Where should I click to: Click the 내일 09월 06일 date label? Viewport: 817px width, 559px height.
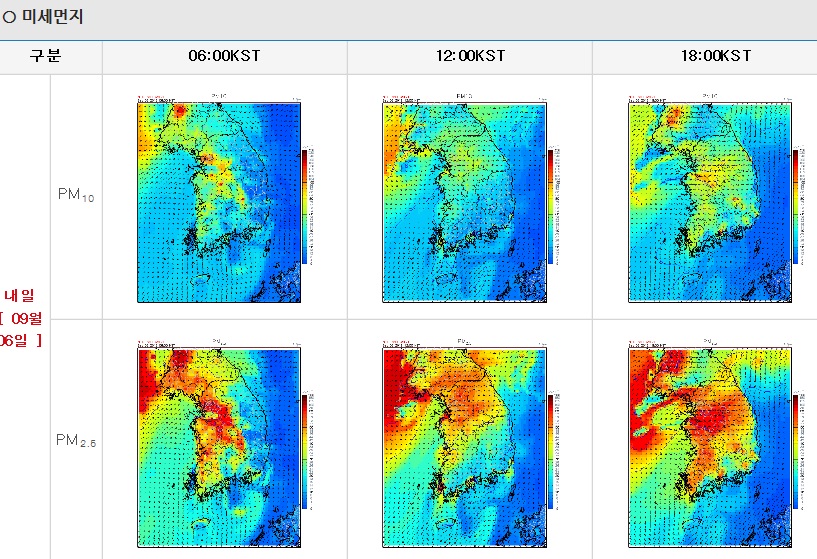[x=20, y=318]
